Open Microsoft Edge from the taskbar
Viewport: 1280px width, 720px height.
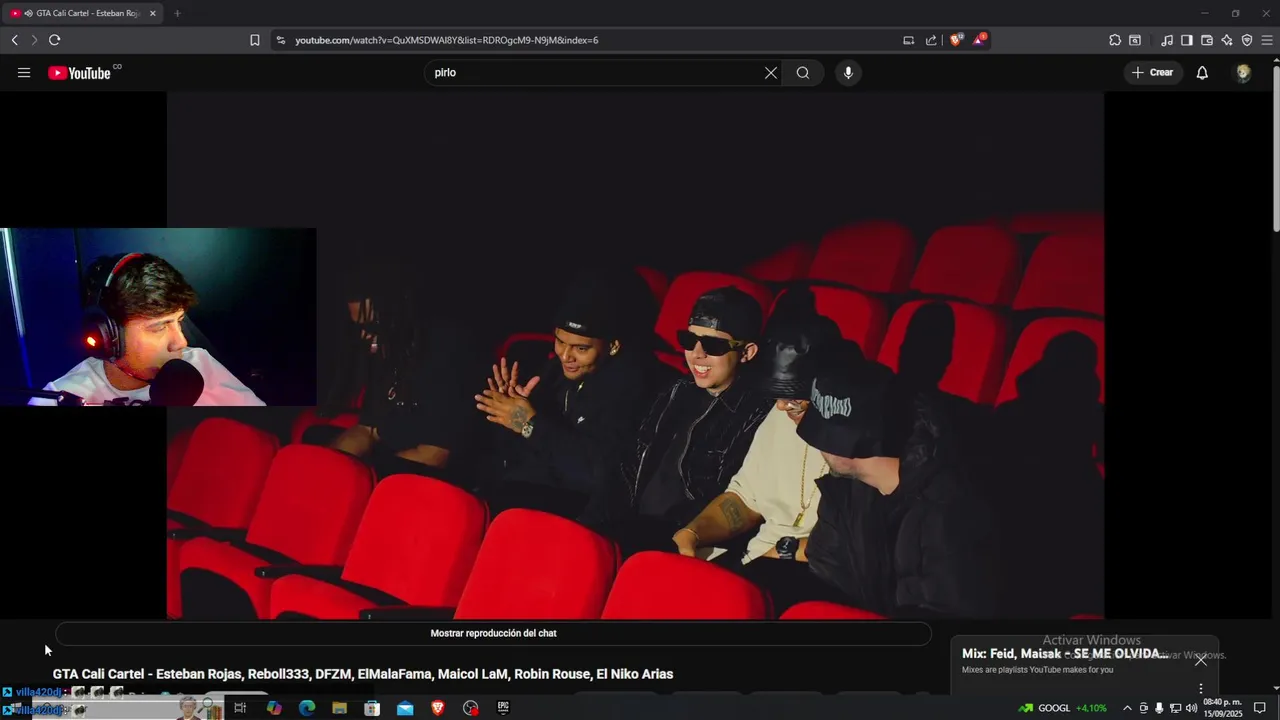307,708
